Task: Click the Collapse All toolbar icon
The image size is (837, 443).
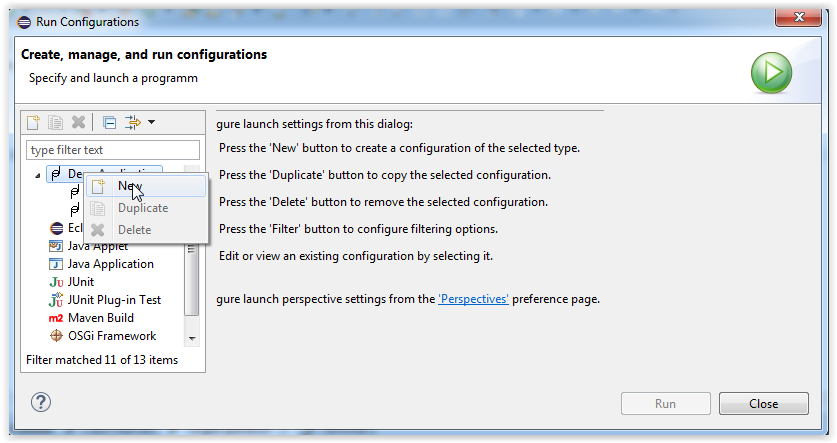Action: coord(110,122)
